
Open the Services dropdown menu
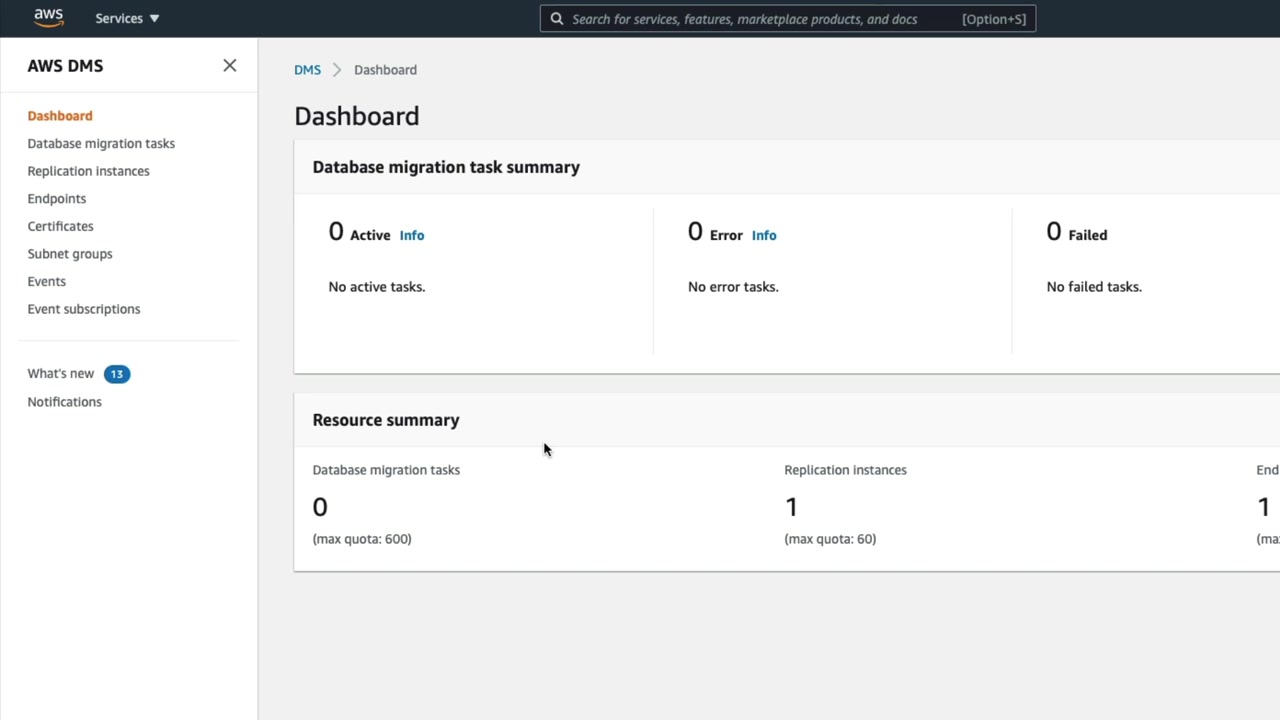[x=127, y=19]
